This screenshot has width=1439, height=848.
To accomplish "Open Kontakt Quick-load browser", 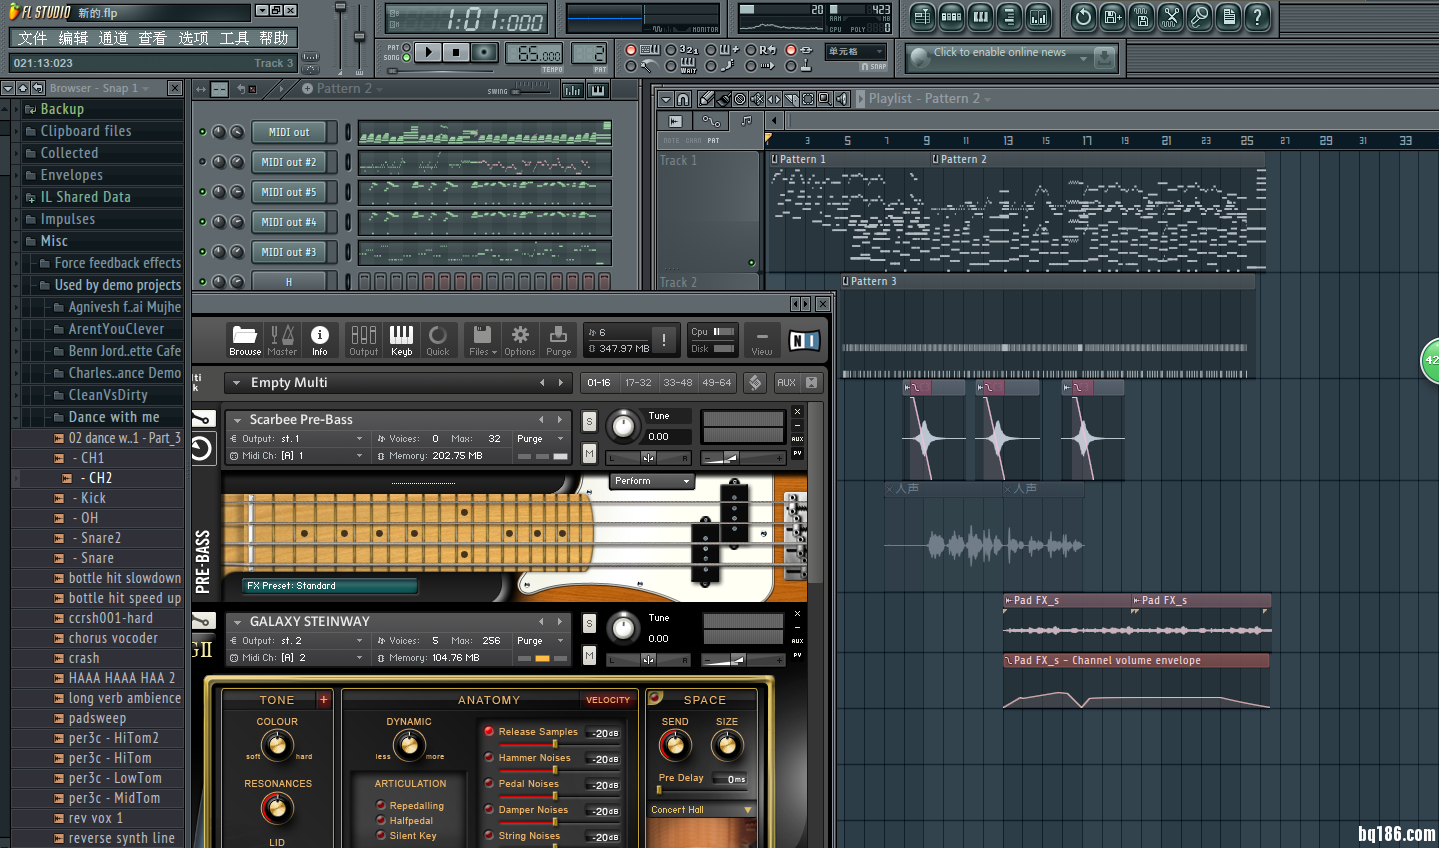I will pyautogui.click(x=438, y=340).
